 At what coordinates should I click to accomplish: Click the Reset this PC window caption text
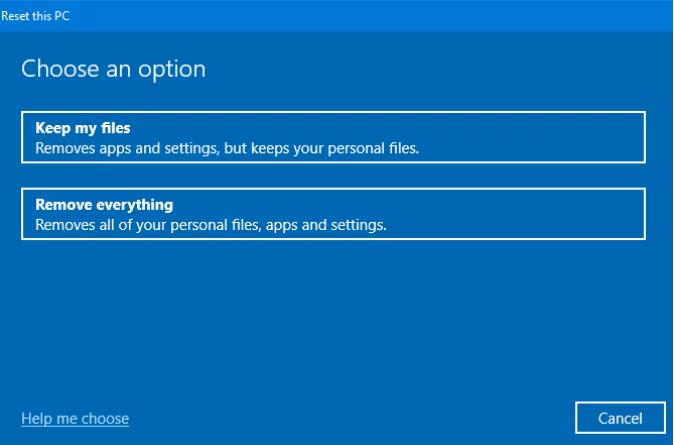click(35, 16)
